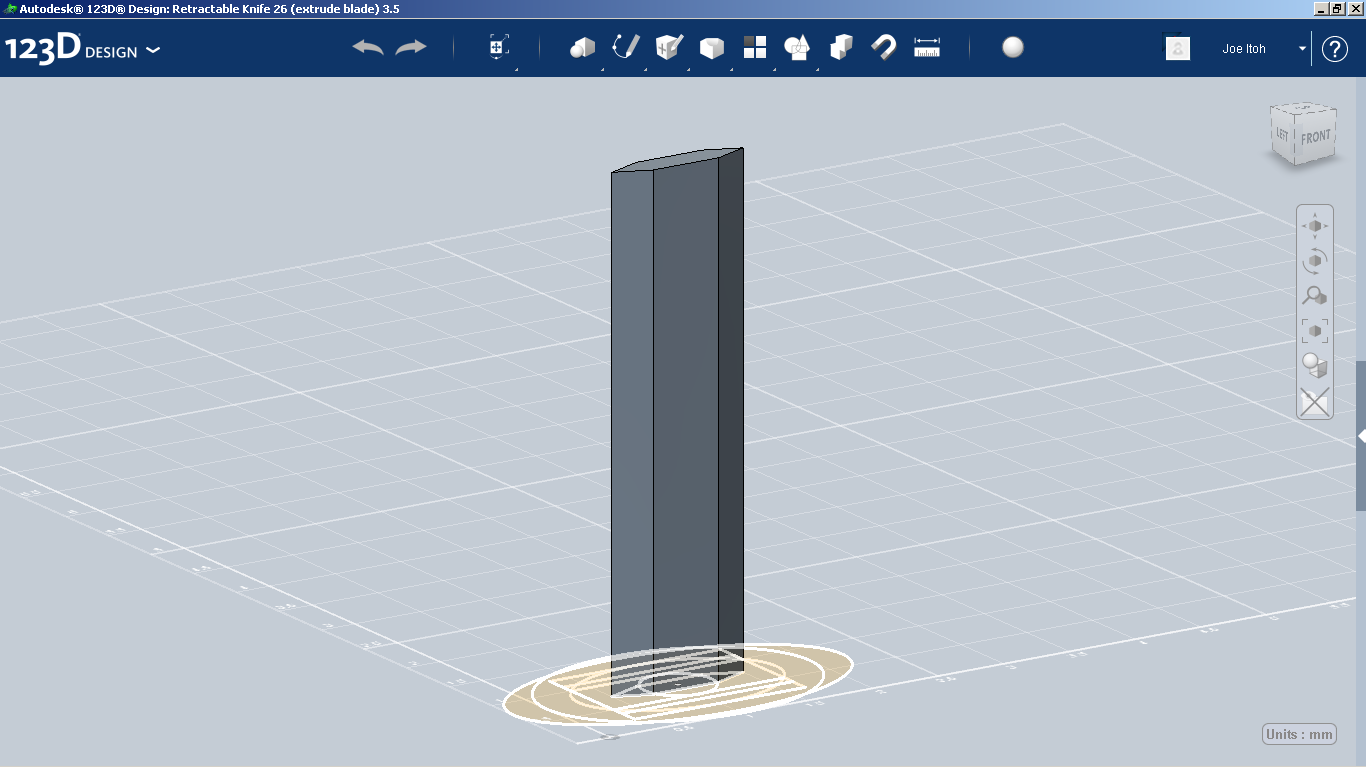Click the Transform tool icon
Viewport: 1366px width, 768px height.
click(498, 45)
